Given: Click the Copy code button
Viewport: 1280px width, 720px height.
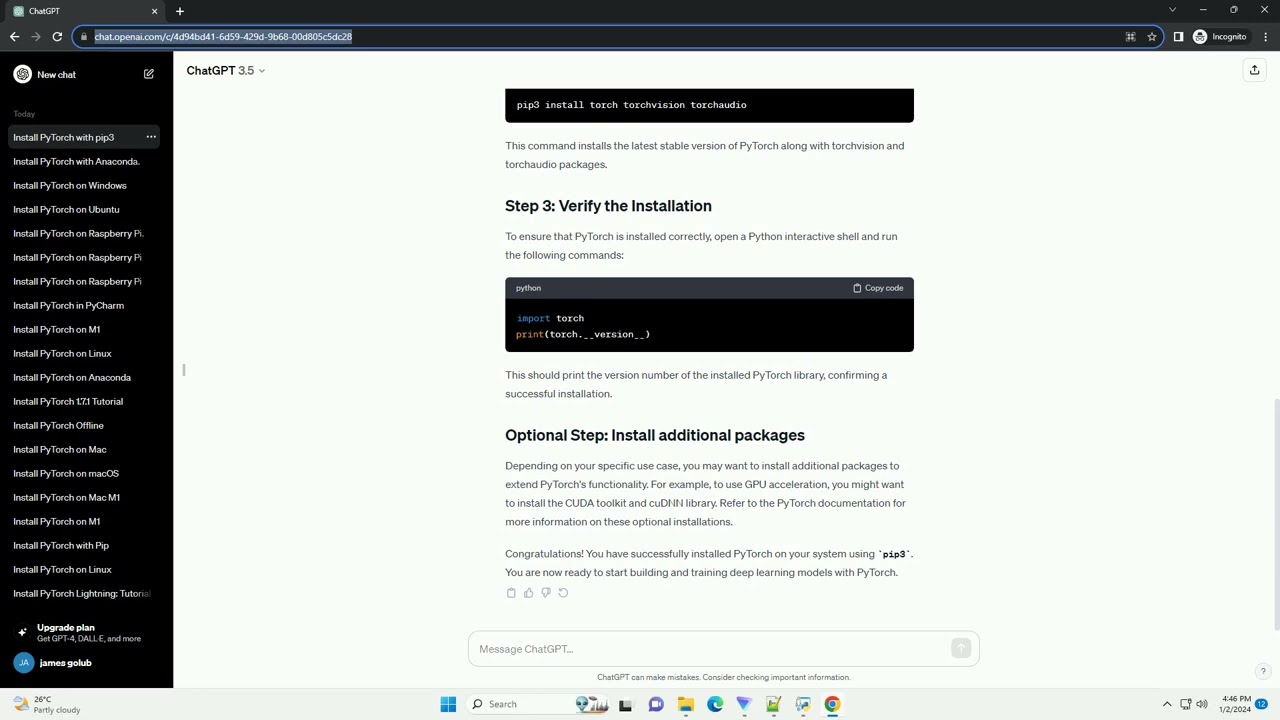Looking at the screenshot, I should [878, 288].
